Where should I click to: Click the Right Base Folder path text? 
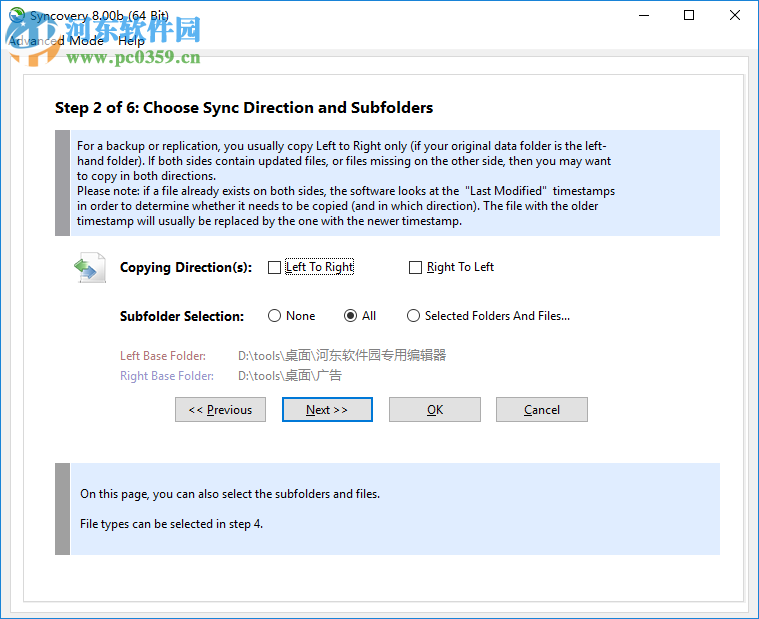point(289,375)
